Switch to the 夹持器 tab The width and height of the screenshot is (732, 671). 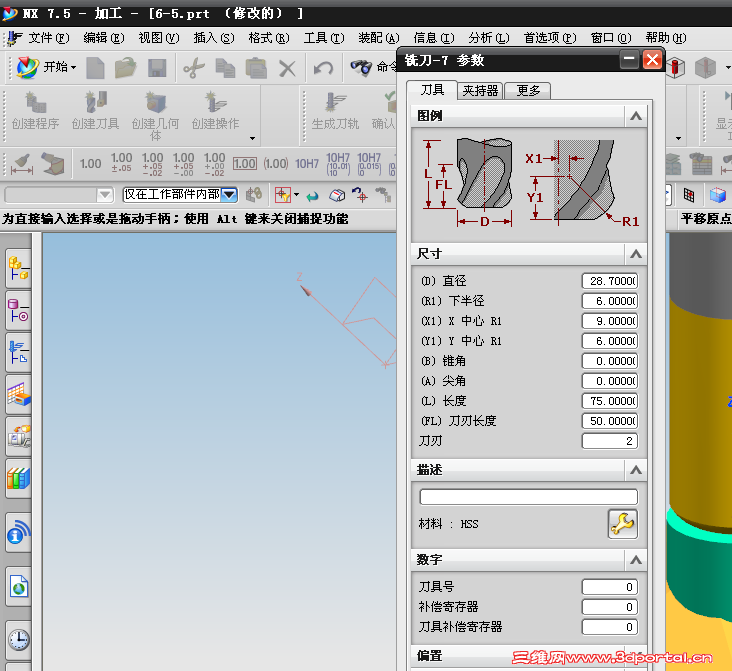click(x=480, y=91)
